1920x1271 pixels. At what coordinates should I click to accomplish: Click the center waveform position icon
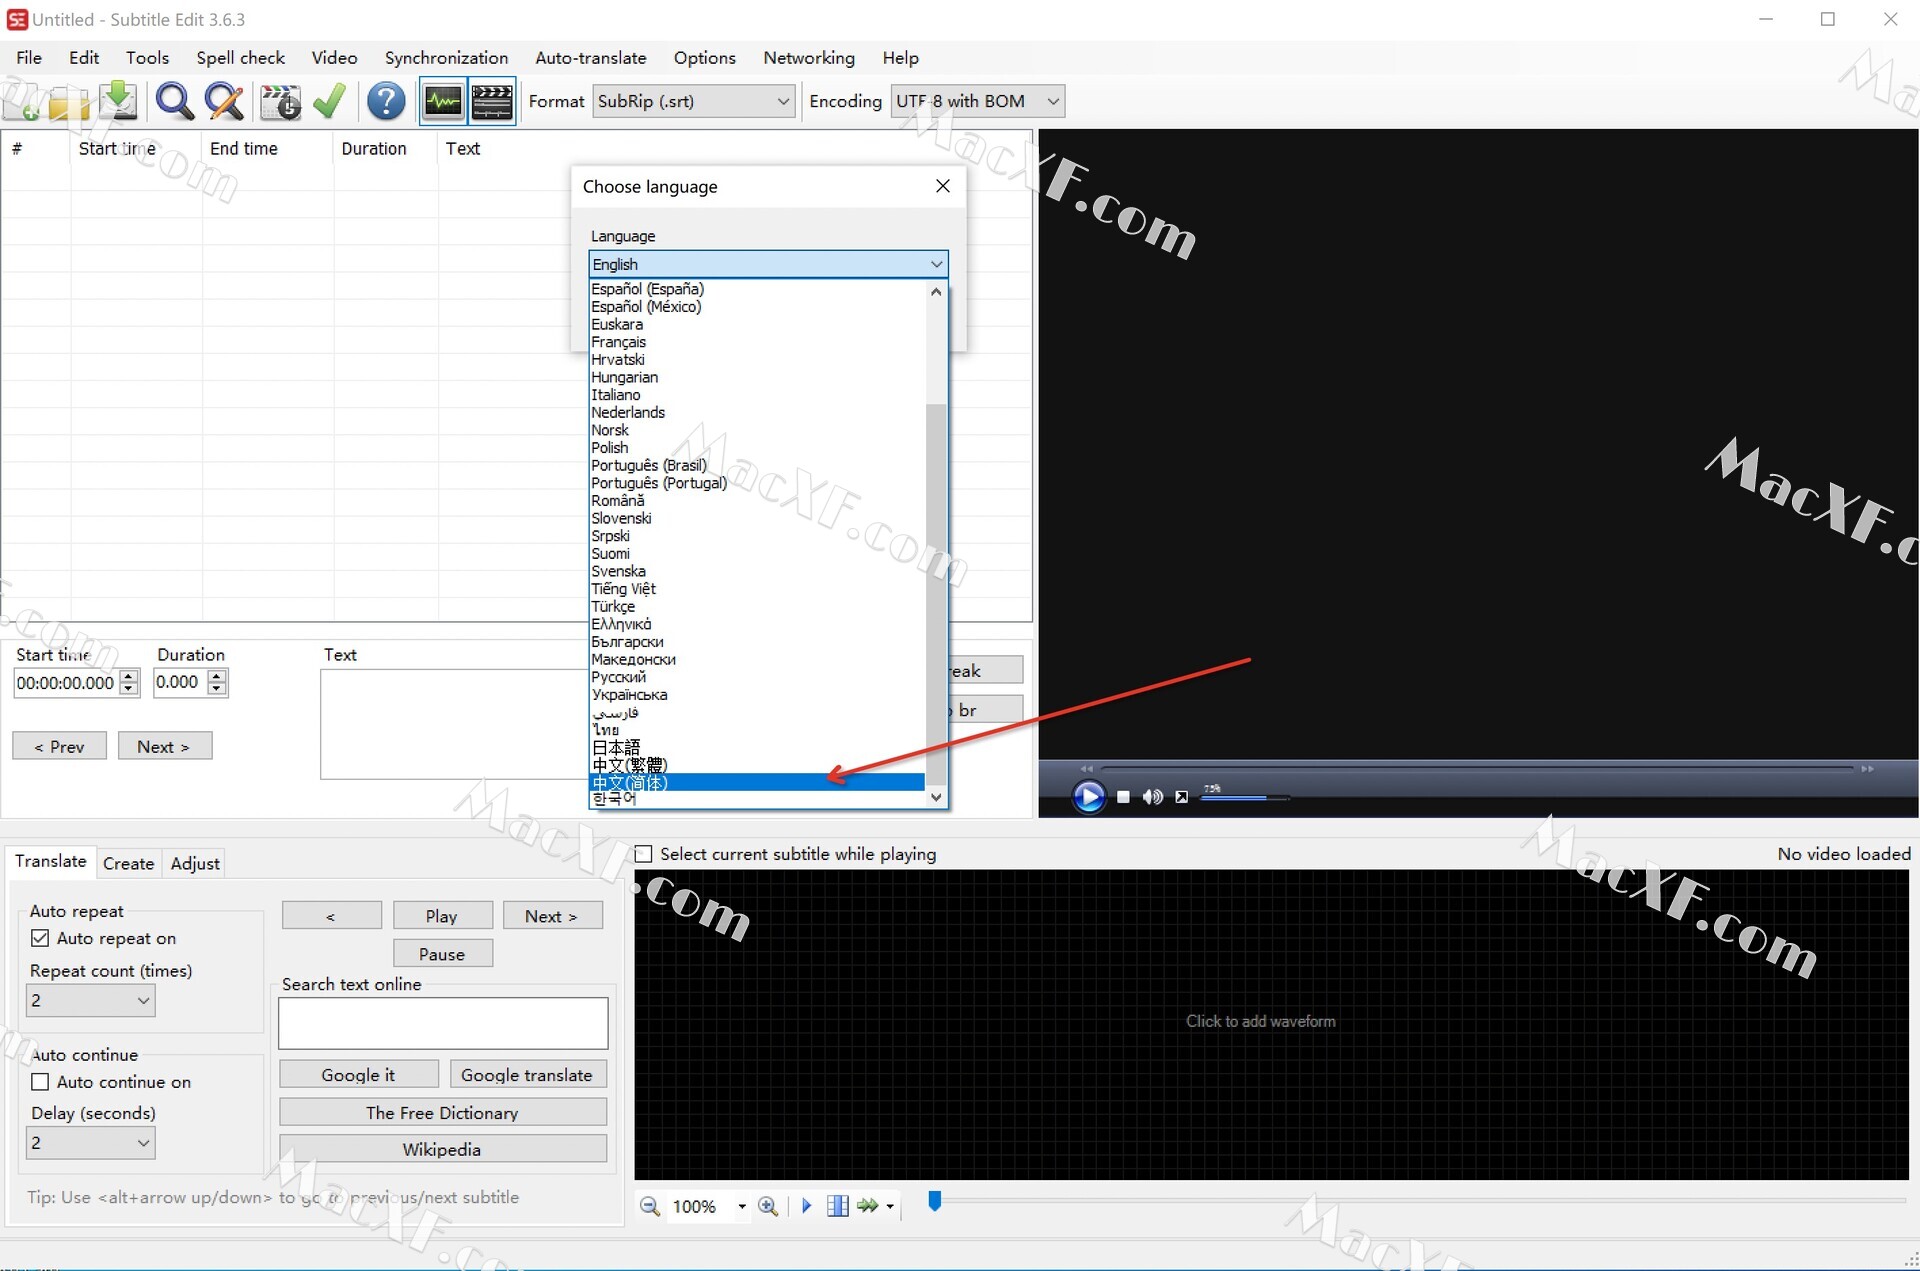pos(838,1206)
